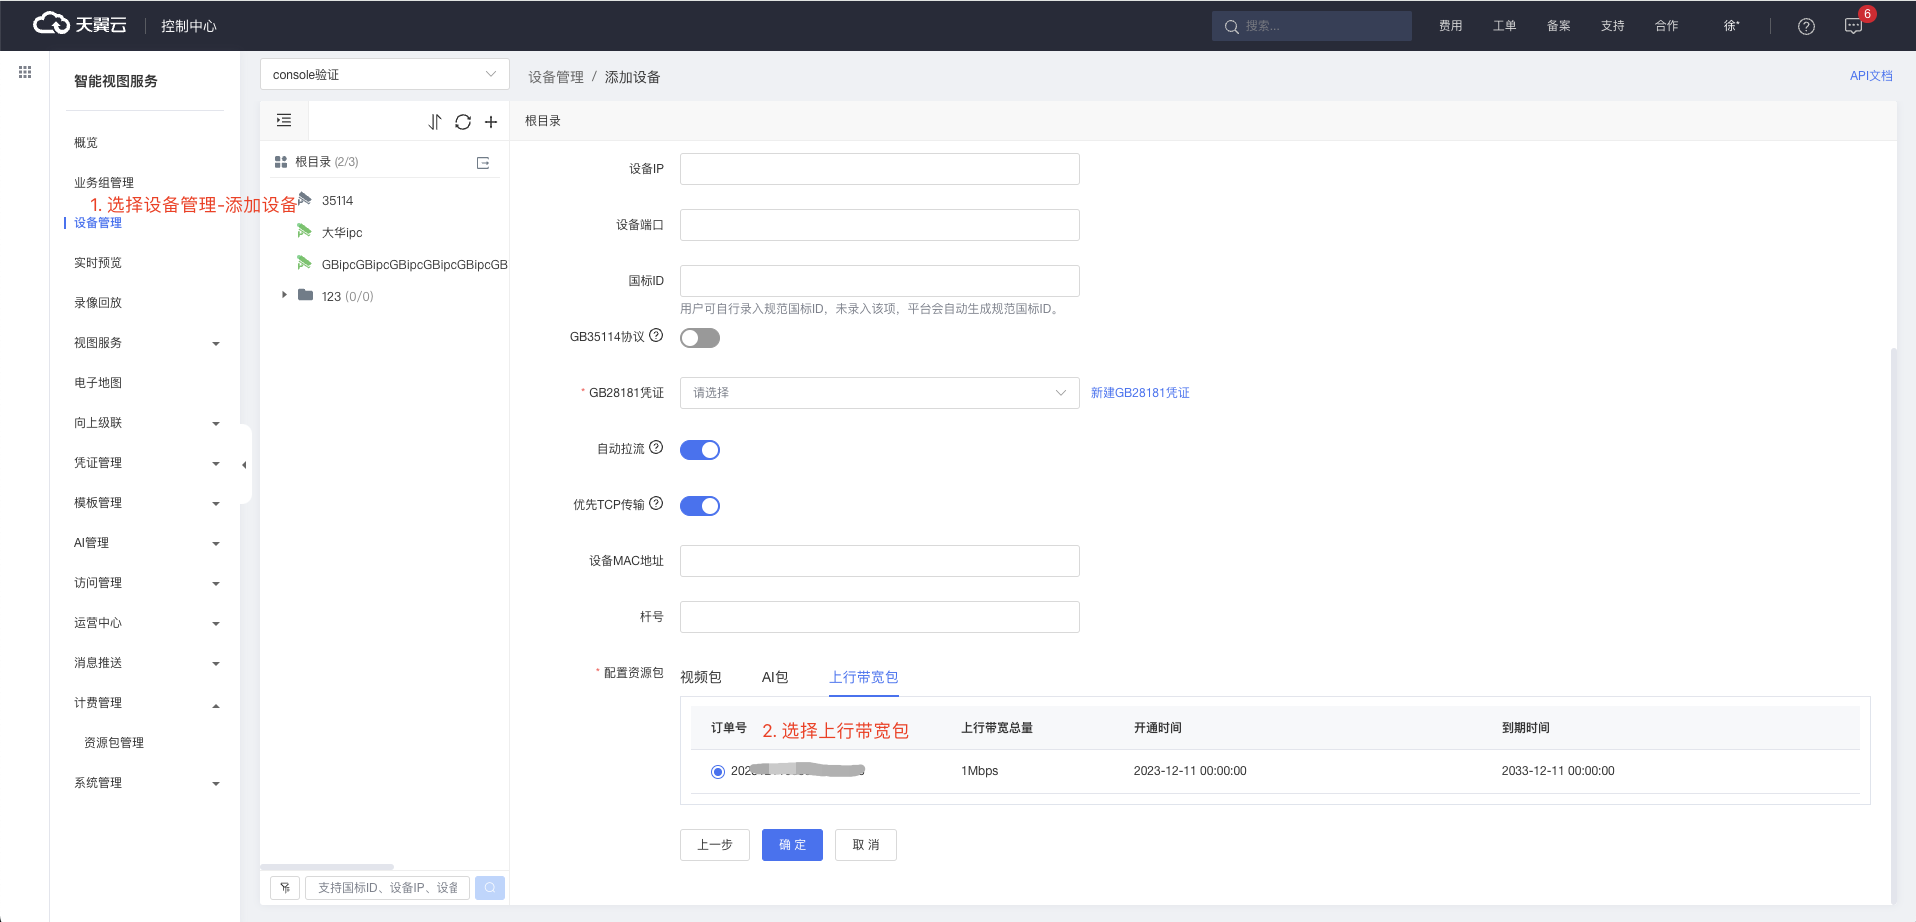Click the device search magnifier button

click(490, 888)
